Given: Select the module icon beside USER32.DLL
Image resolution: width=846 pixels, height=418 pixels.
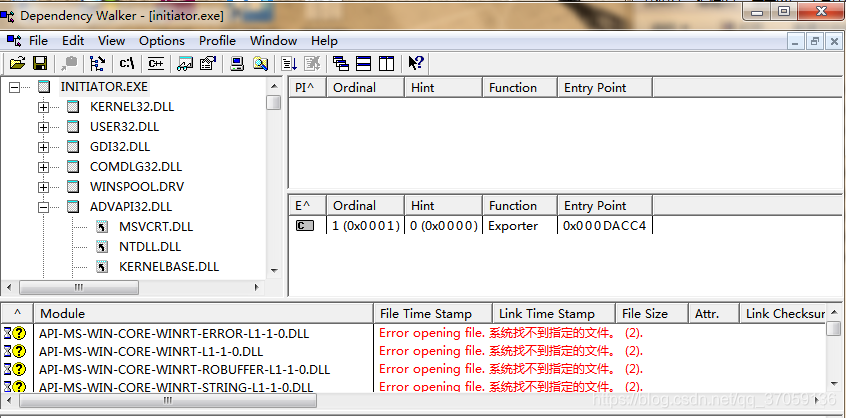Looking at the screenshot, I should [x=73, y=127].
